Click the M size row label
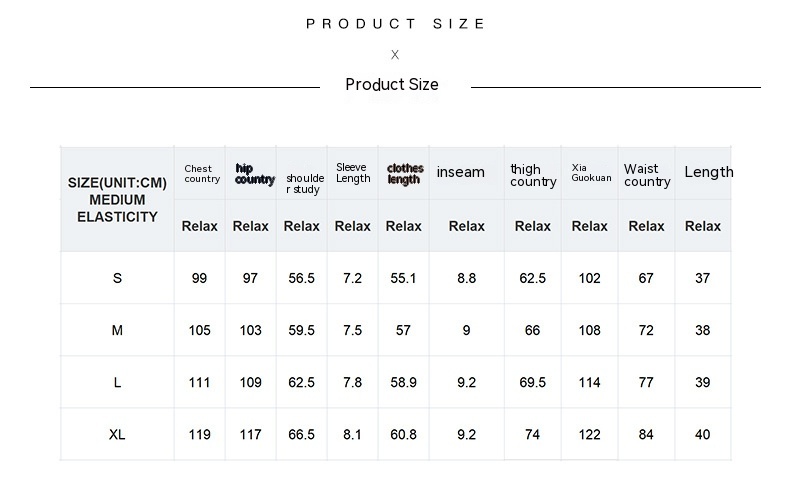Viewport: 790px width, 493px height. [x=117, y=330]
